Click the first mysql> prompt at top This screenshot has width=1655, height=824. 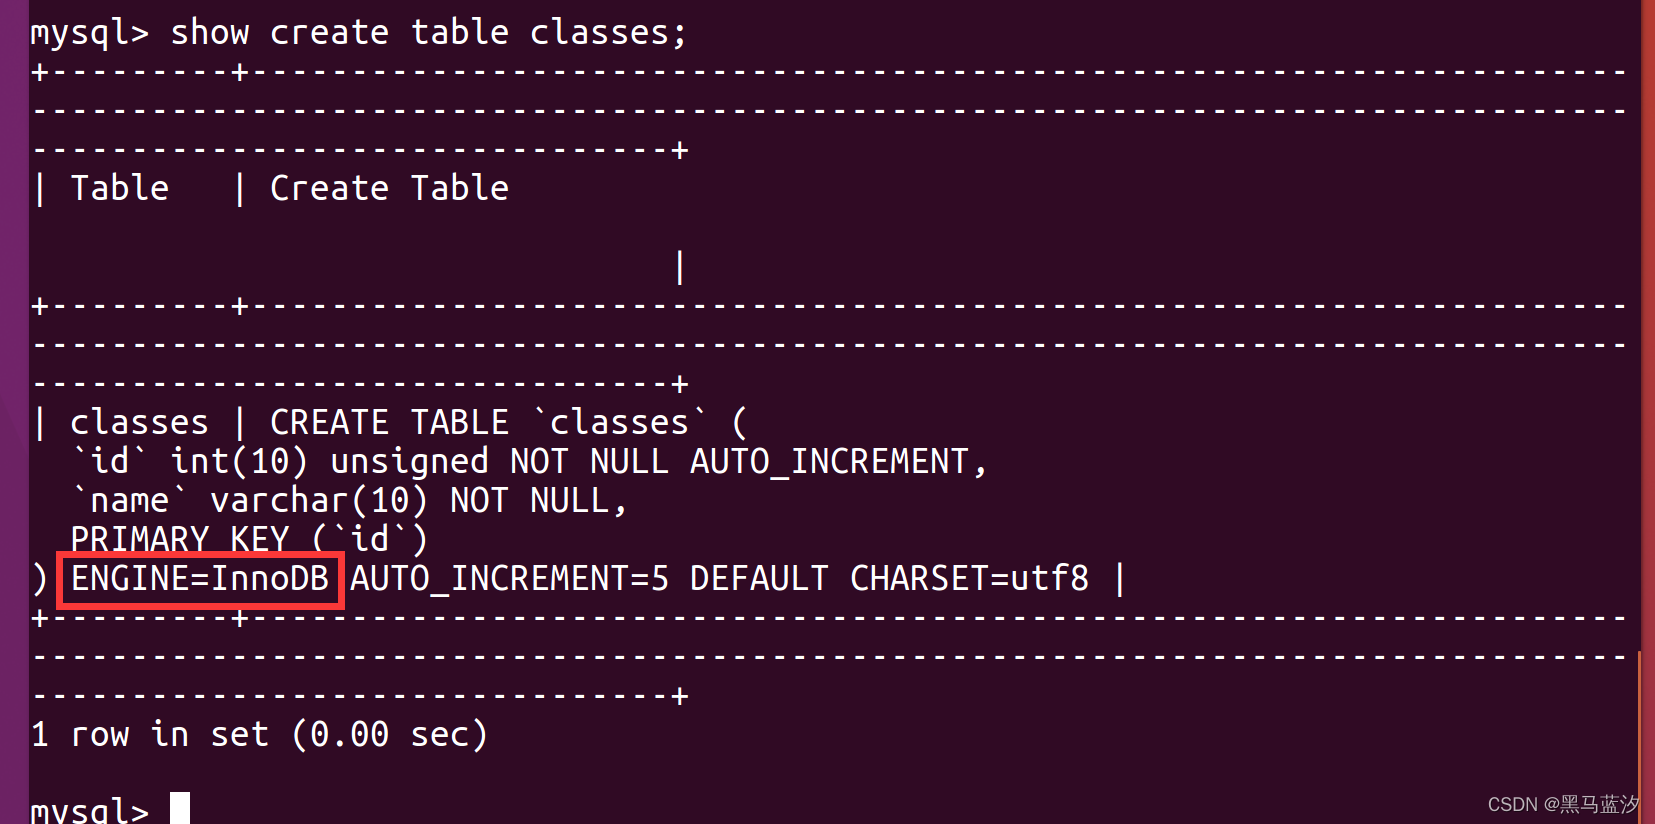pyautogui.click(x=90, y=33)
